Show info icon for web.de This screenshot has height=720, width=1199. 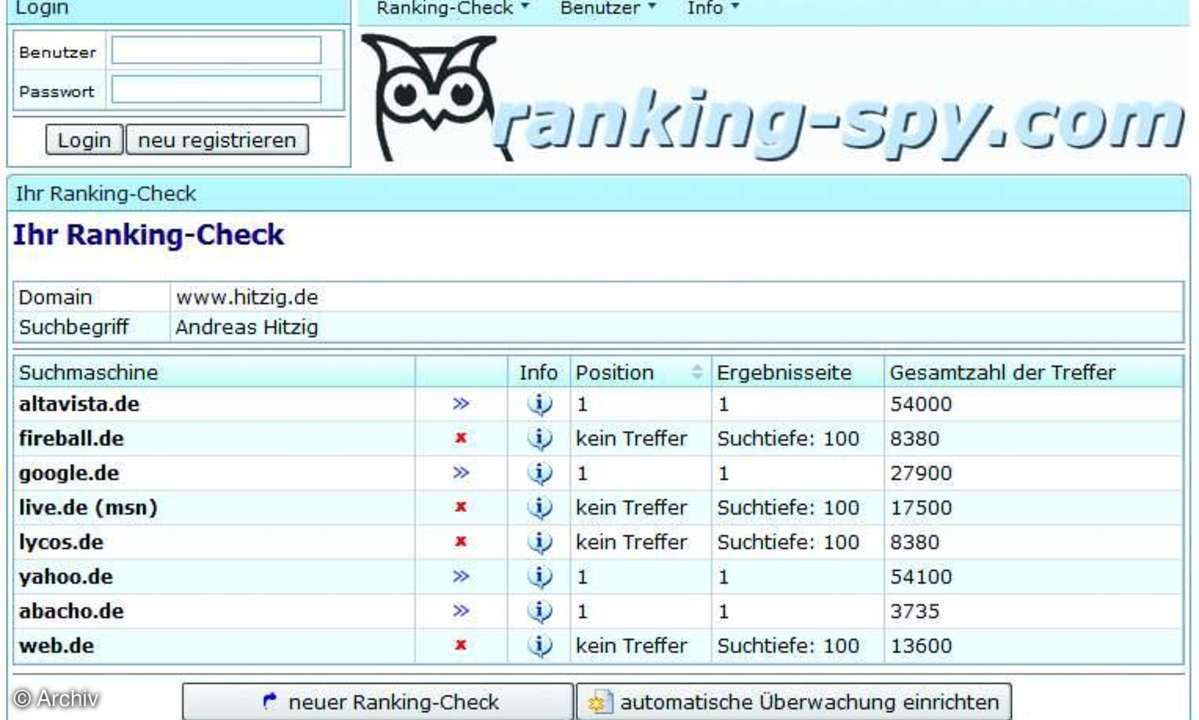coord(540,645)
